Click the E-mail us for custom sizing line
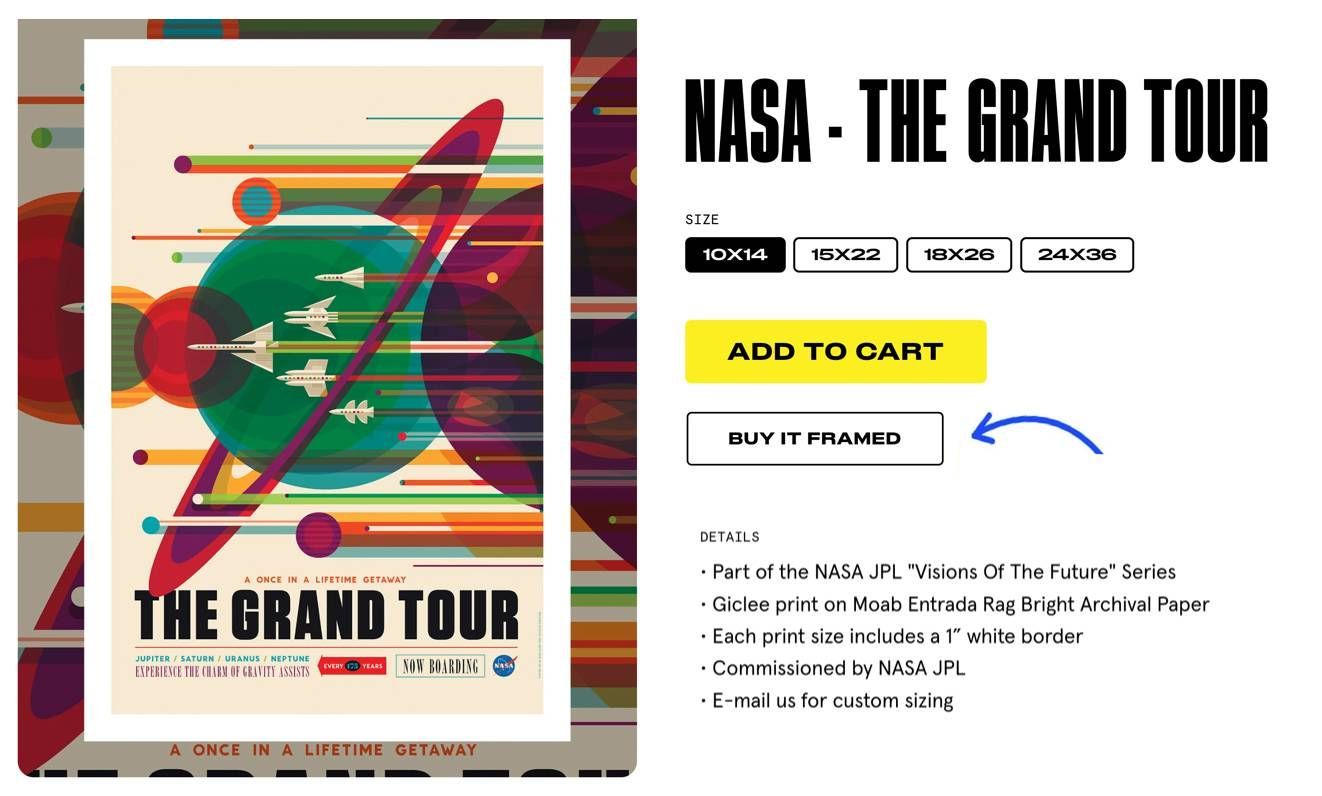 click(832, 700)
